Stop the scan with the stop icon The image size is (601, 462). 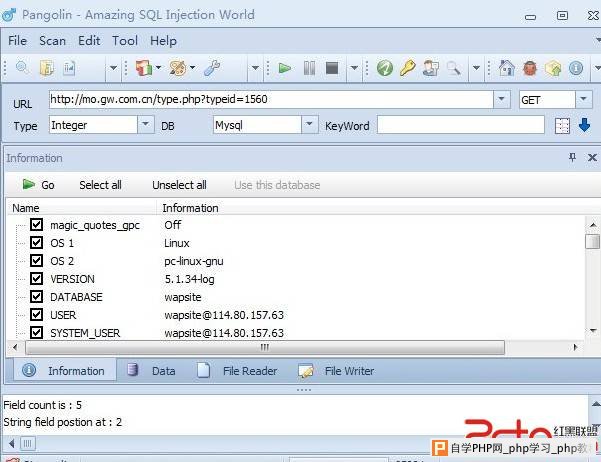[x=332, y=68]
